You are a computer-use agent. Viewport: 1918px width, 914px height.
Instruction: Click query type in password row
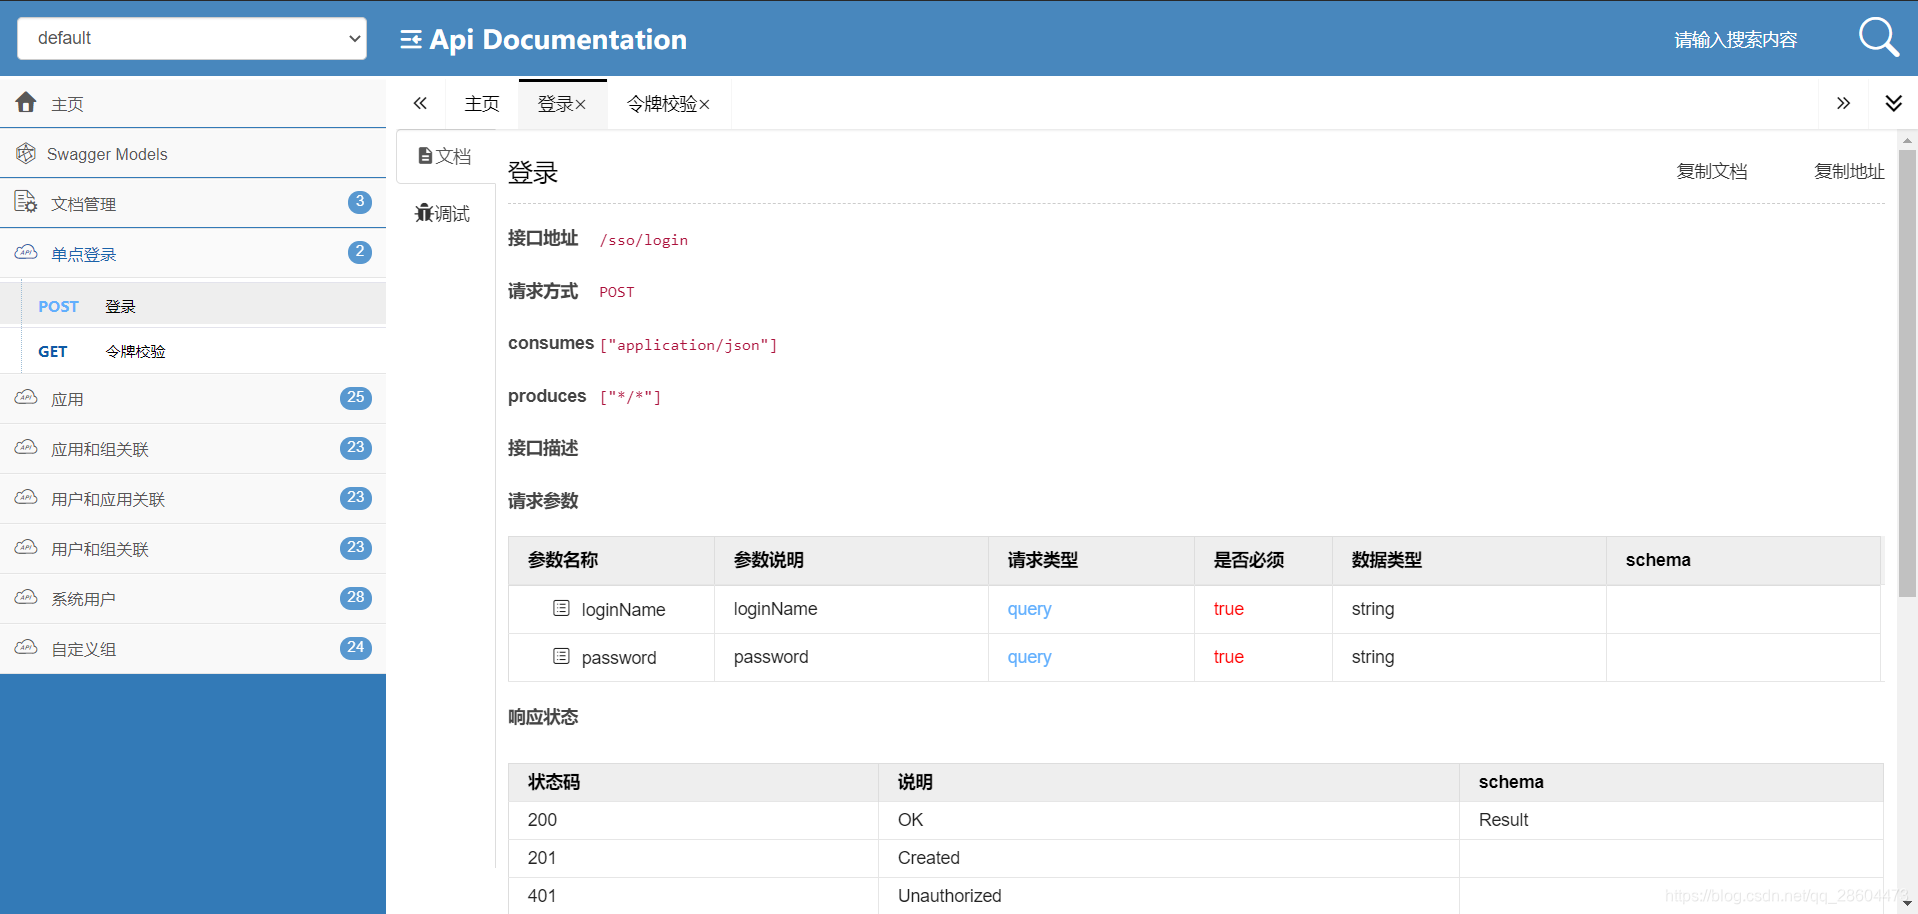coord(1029,657)
